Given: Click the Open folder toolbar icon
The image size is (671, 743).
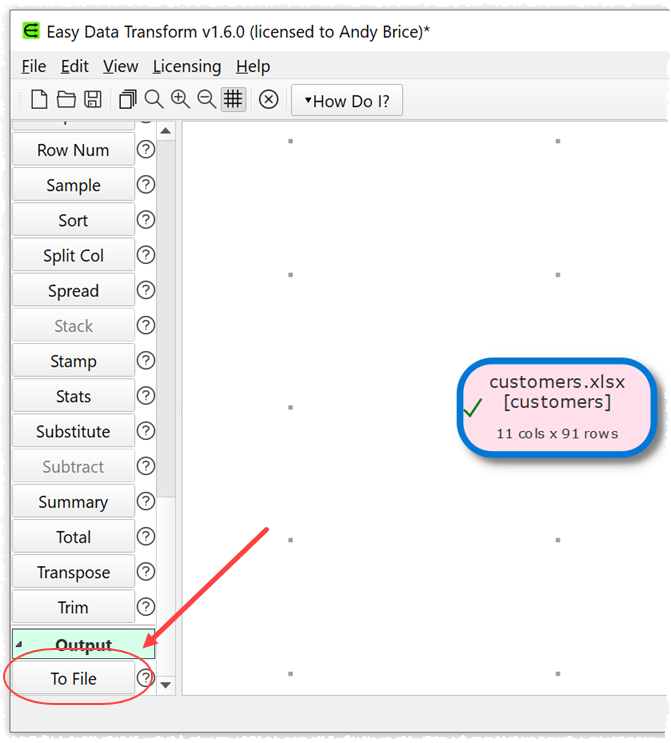Looking at the screenshot, I should (x=66, y=100).
